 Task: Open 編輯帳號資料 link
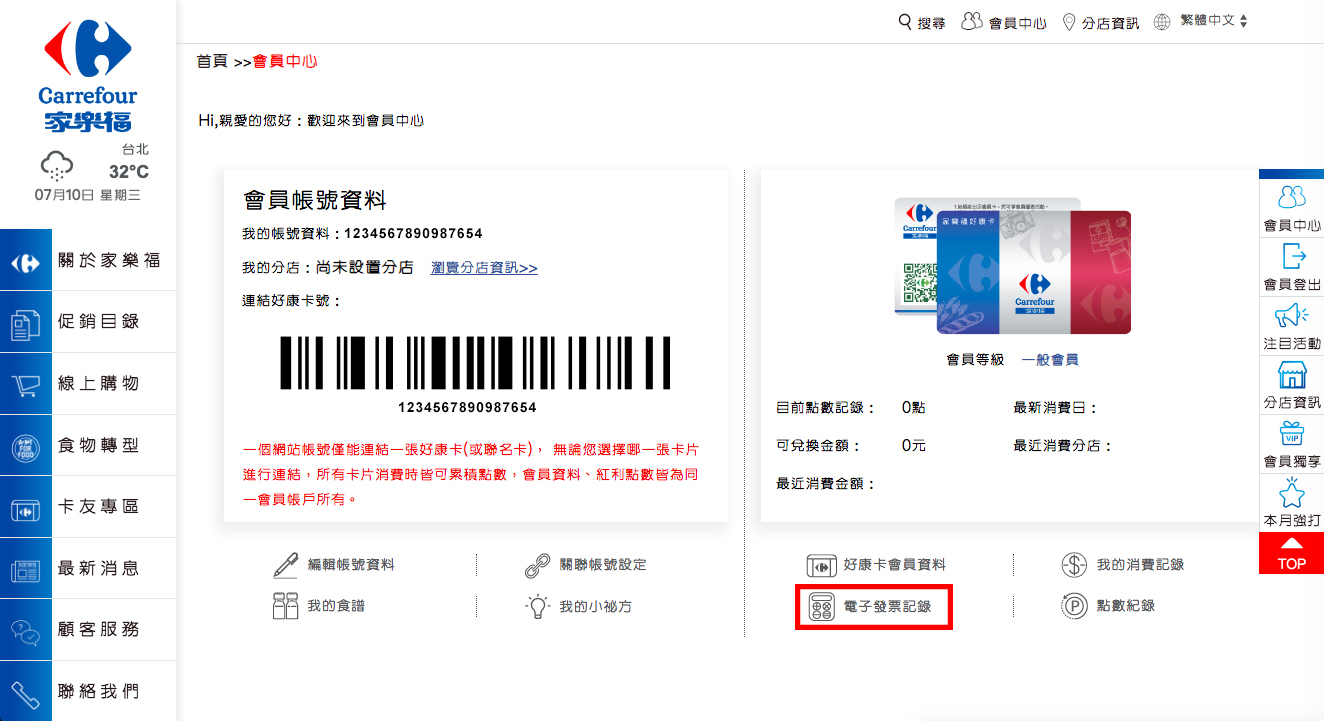point(351,565)
